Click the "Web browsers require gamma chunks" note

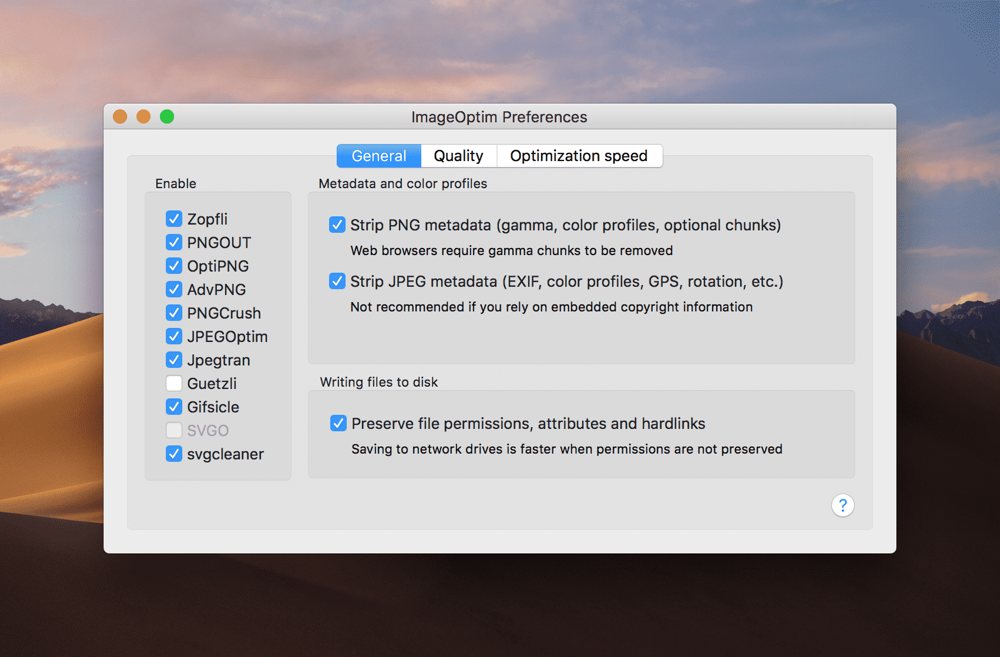pos(511,251)
